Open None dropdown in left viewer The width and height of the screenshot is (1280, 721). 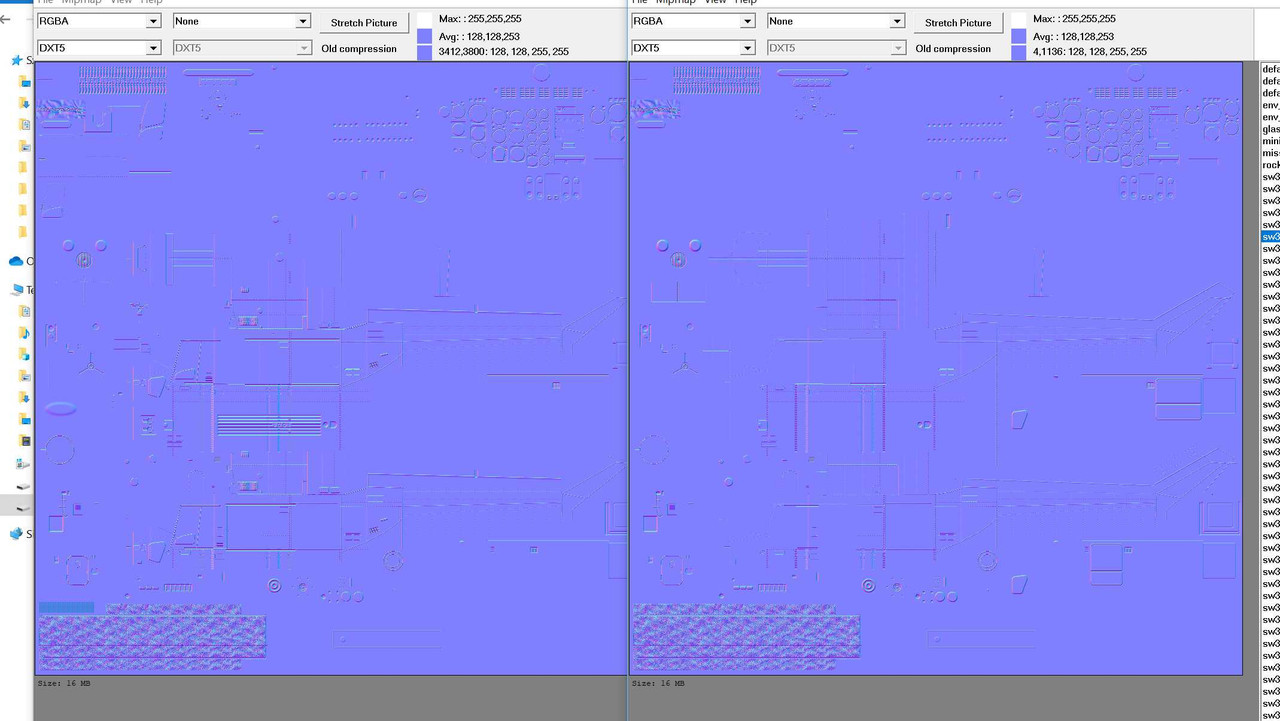[242, 21]
